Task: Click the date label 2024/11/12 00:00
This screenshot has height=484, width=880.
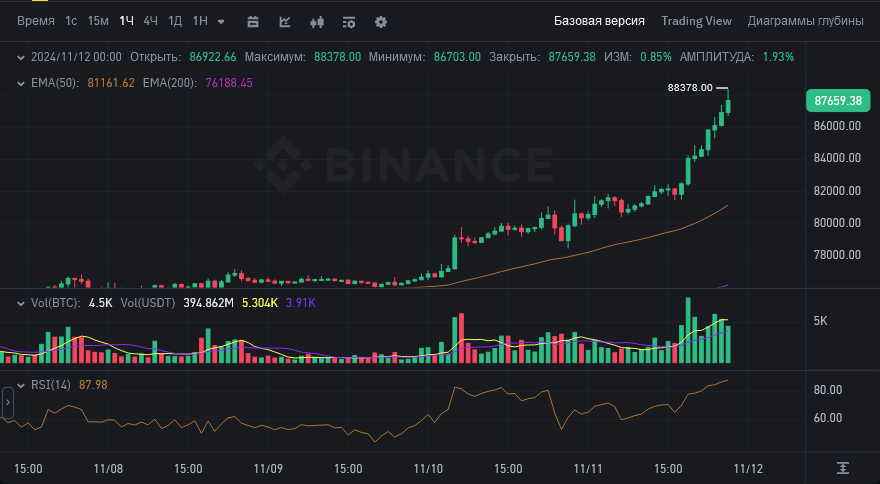Action: pyautogui.click(x=76, y=57)
